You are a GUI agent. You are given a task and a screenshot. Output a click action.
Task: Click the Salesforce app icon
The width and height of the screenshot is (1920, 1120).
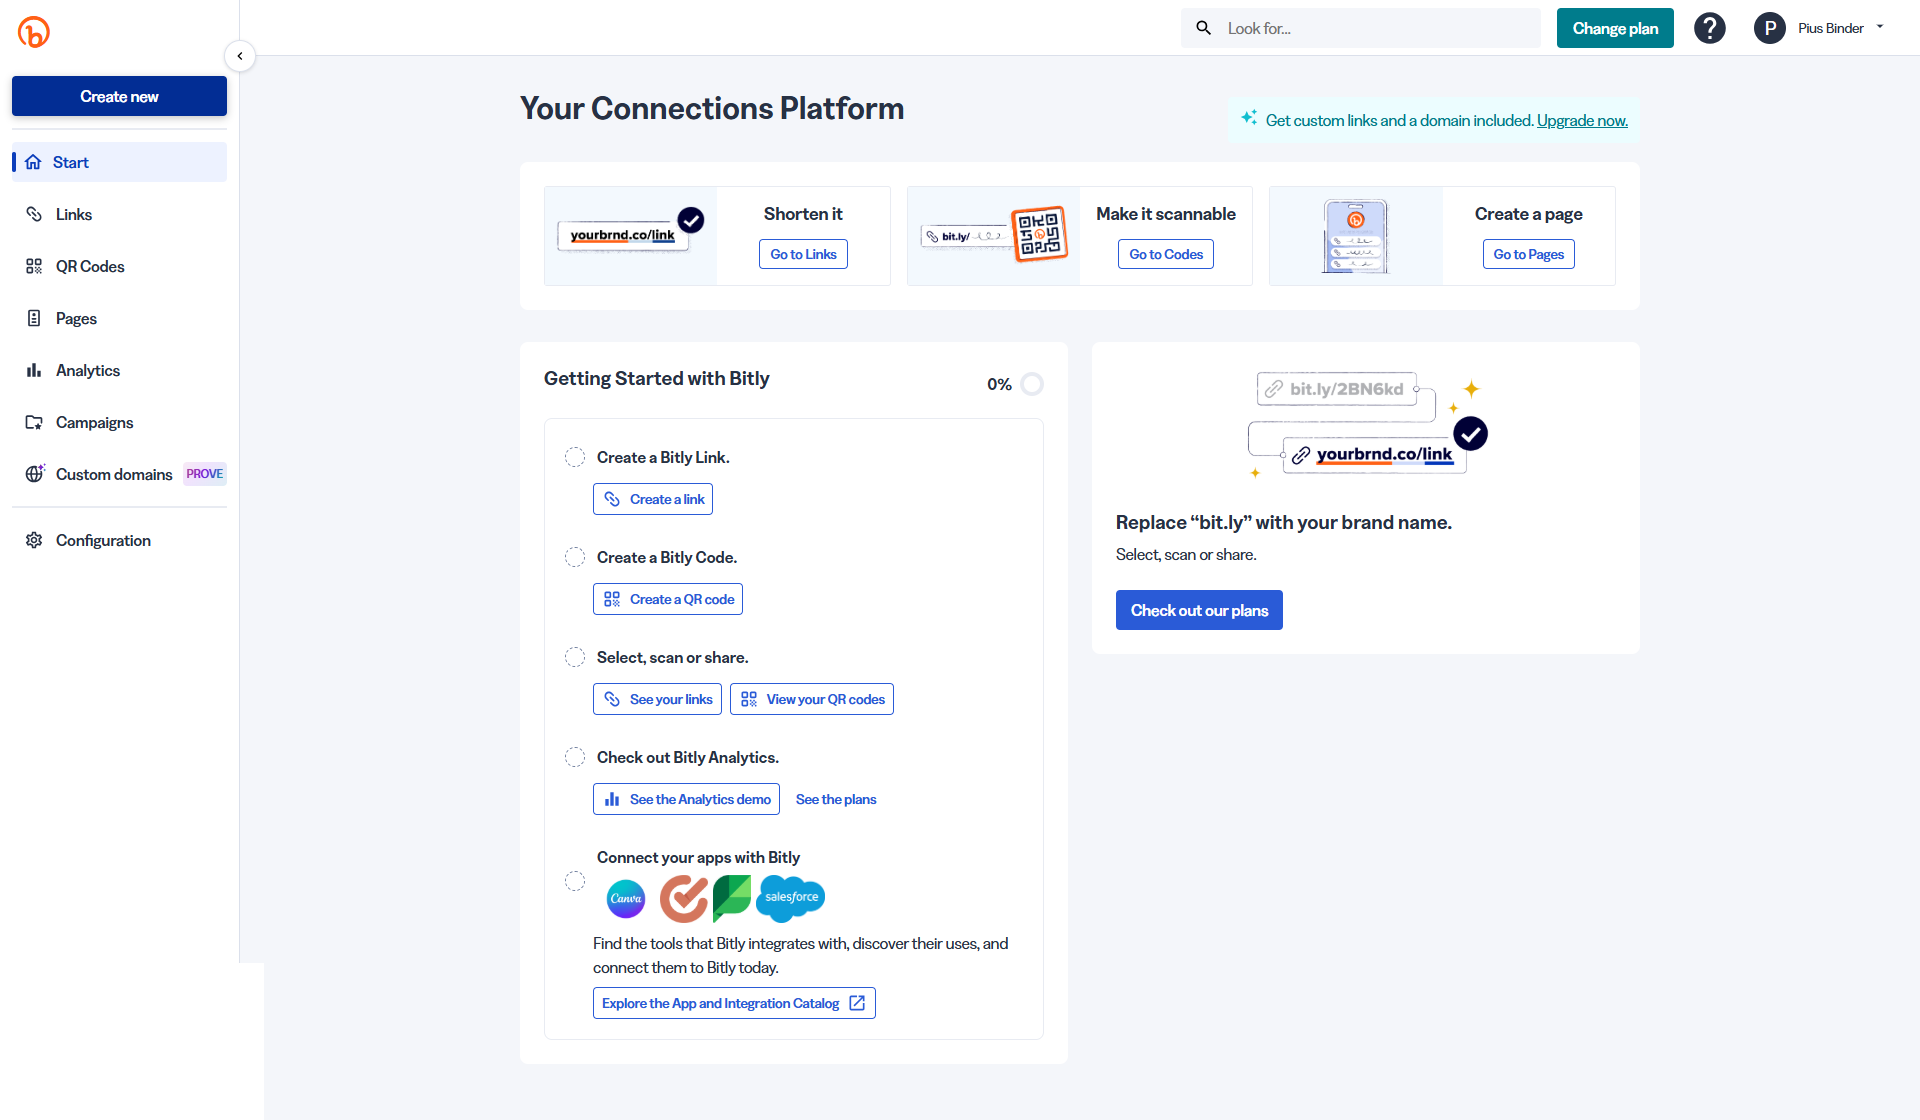click(x=792, y=898)
